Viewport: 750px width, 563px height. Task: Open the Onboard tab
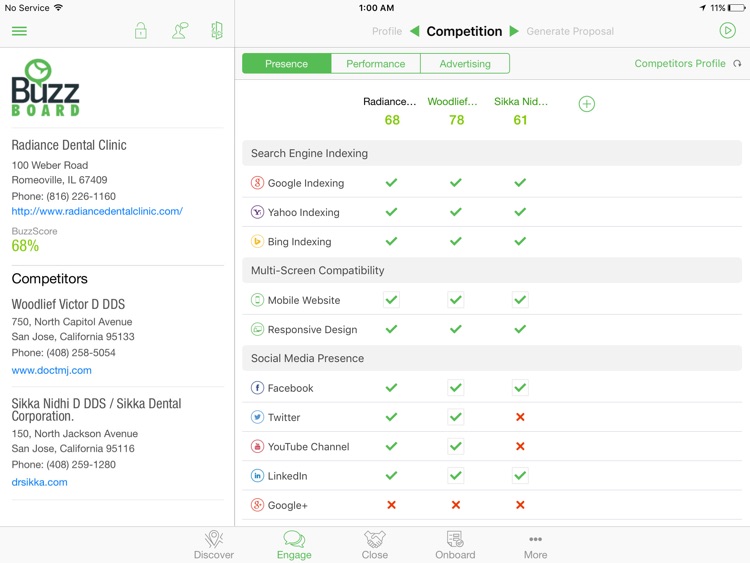(x=455, y=545)
